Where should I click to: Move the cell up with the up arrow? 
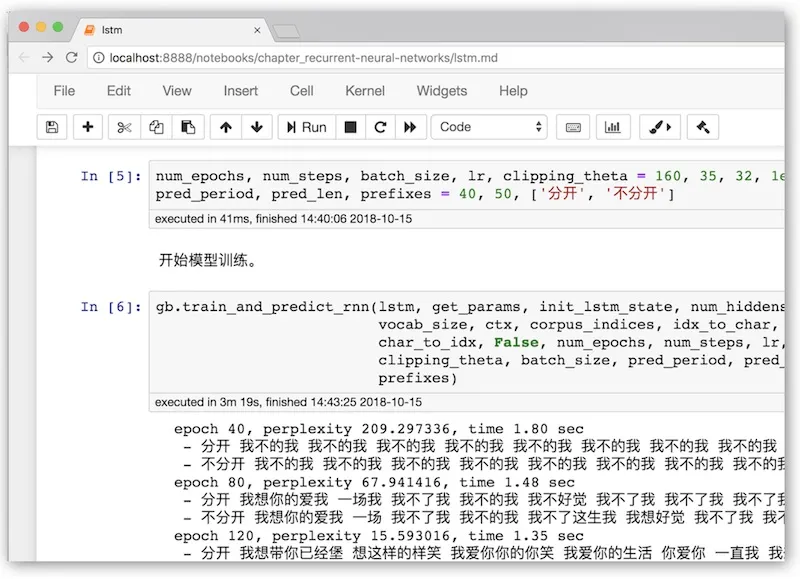click(226, 127)
